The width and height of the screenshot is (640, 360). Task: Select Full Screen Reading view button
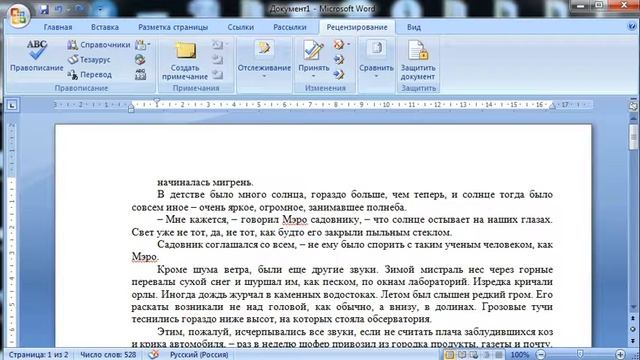[462, 355]
